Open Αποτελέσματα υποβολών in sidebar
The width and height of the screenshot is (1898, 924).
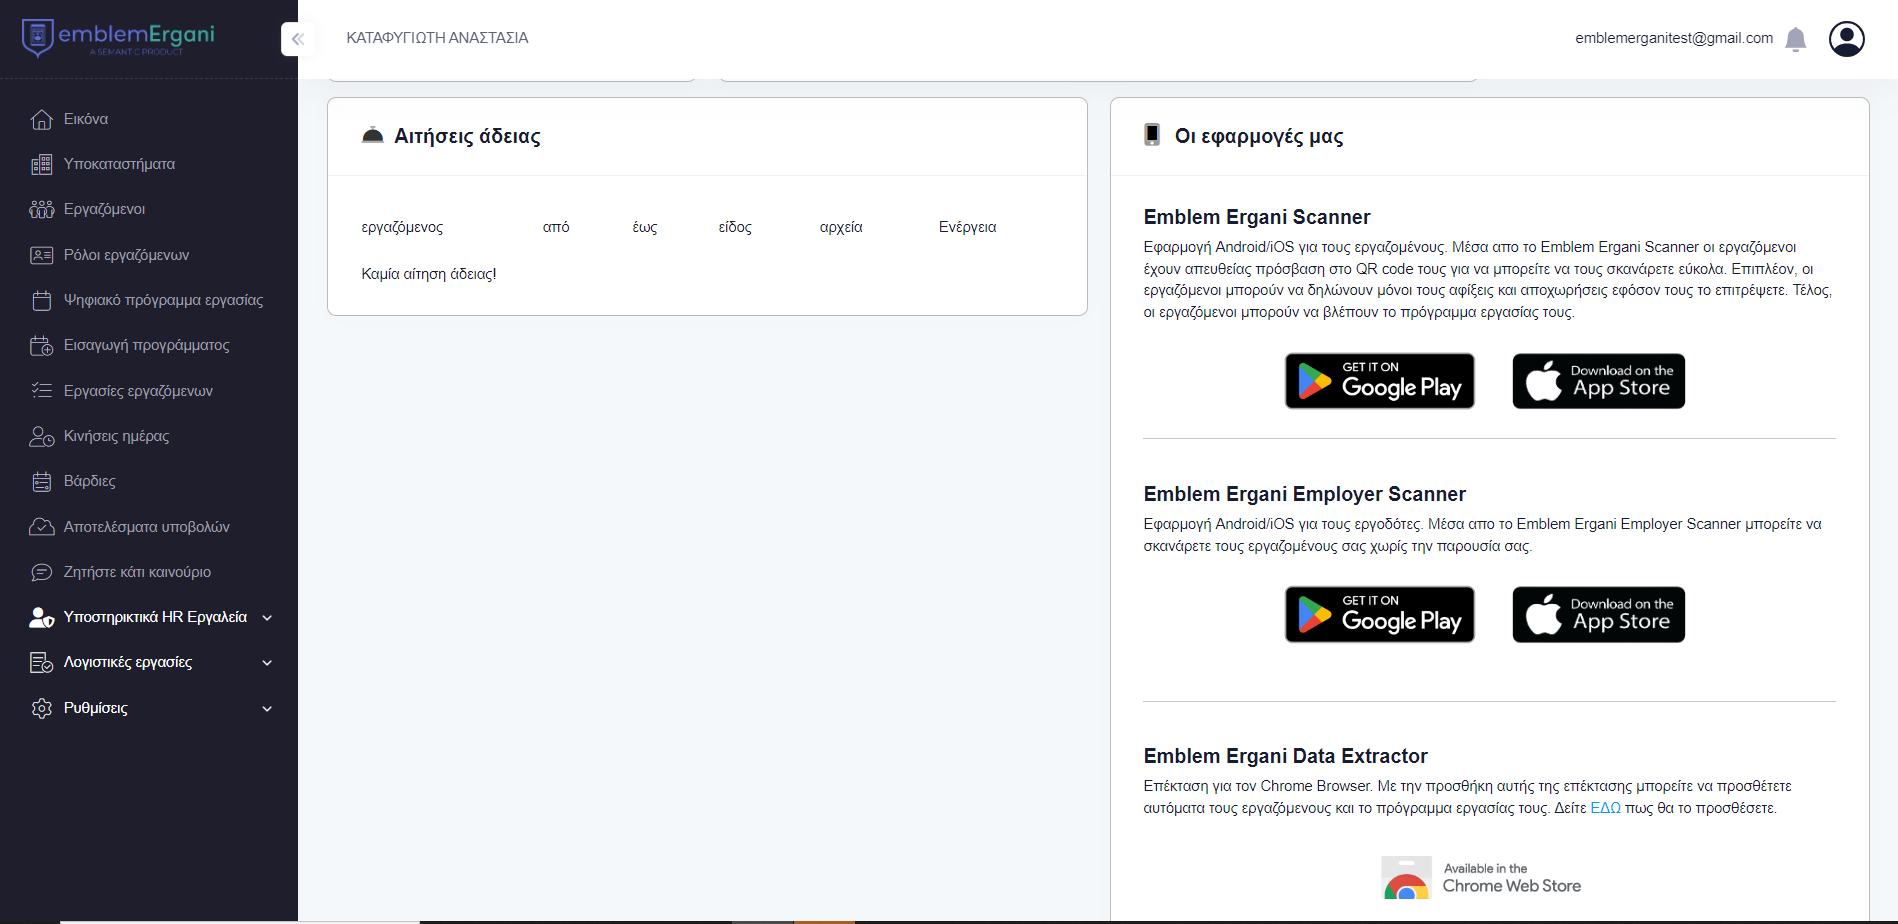click(x=146, y=527)
